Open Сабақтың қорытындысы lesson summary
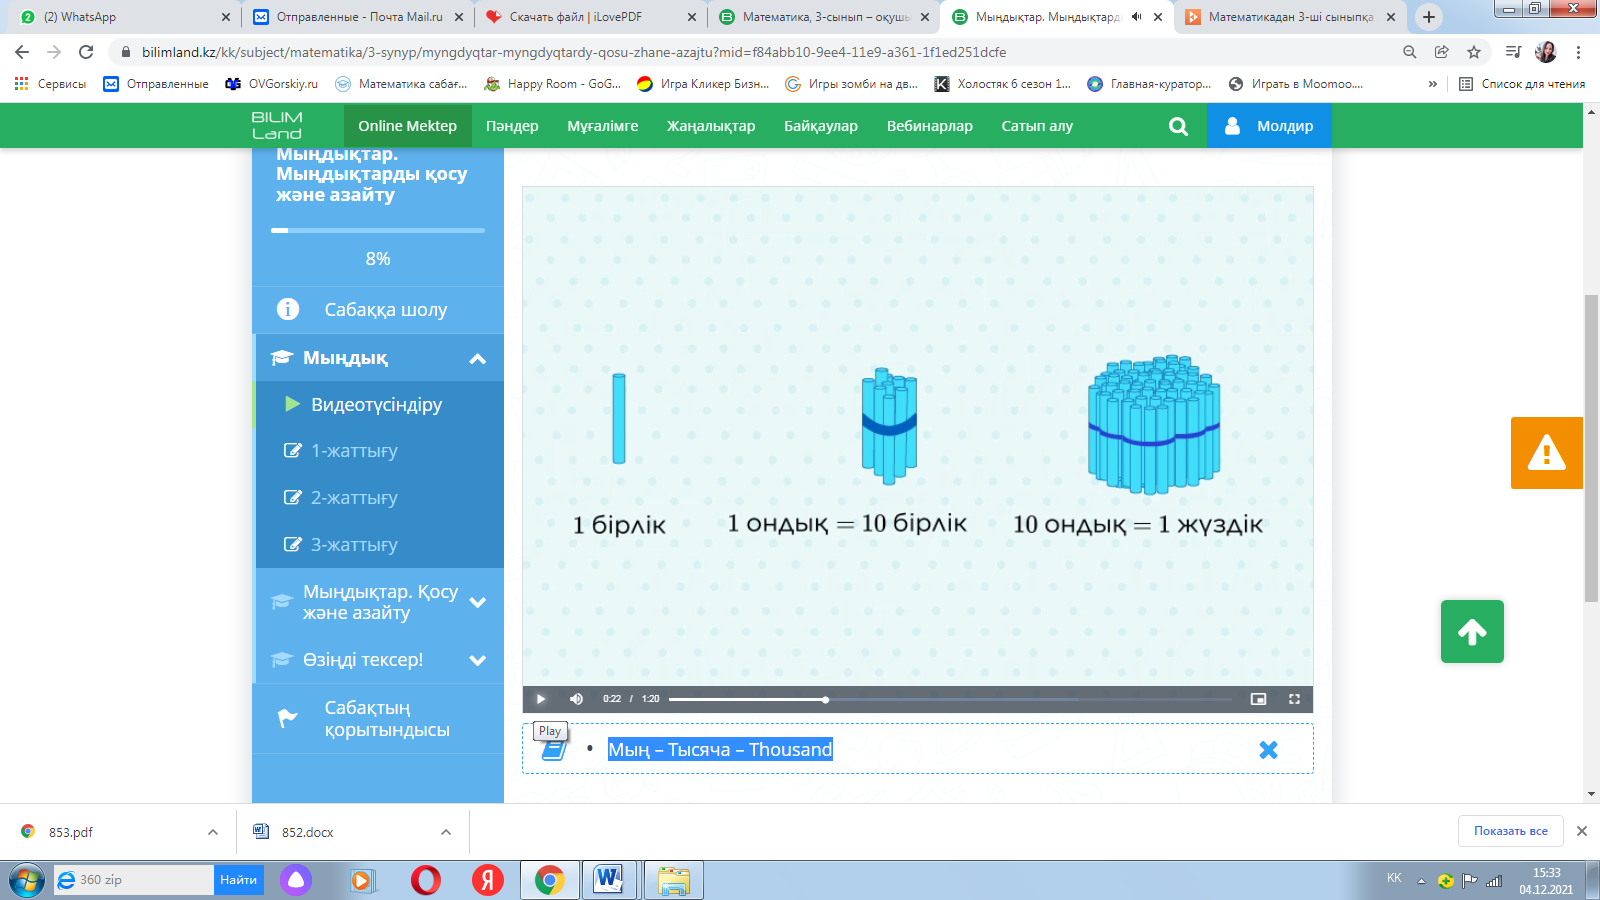The image size is (1600, 900). pyautogui.click(x=378, y=719)
